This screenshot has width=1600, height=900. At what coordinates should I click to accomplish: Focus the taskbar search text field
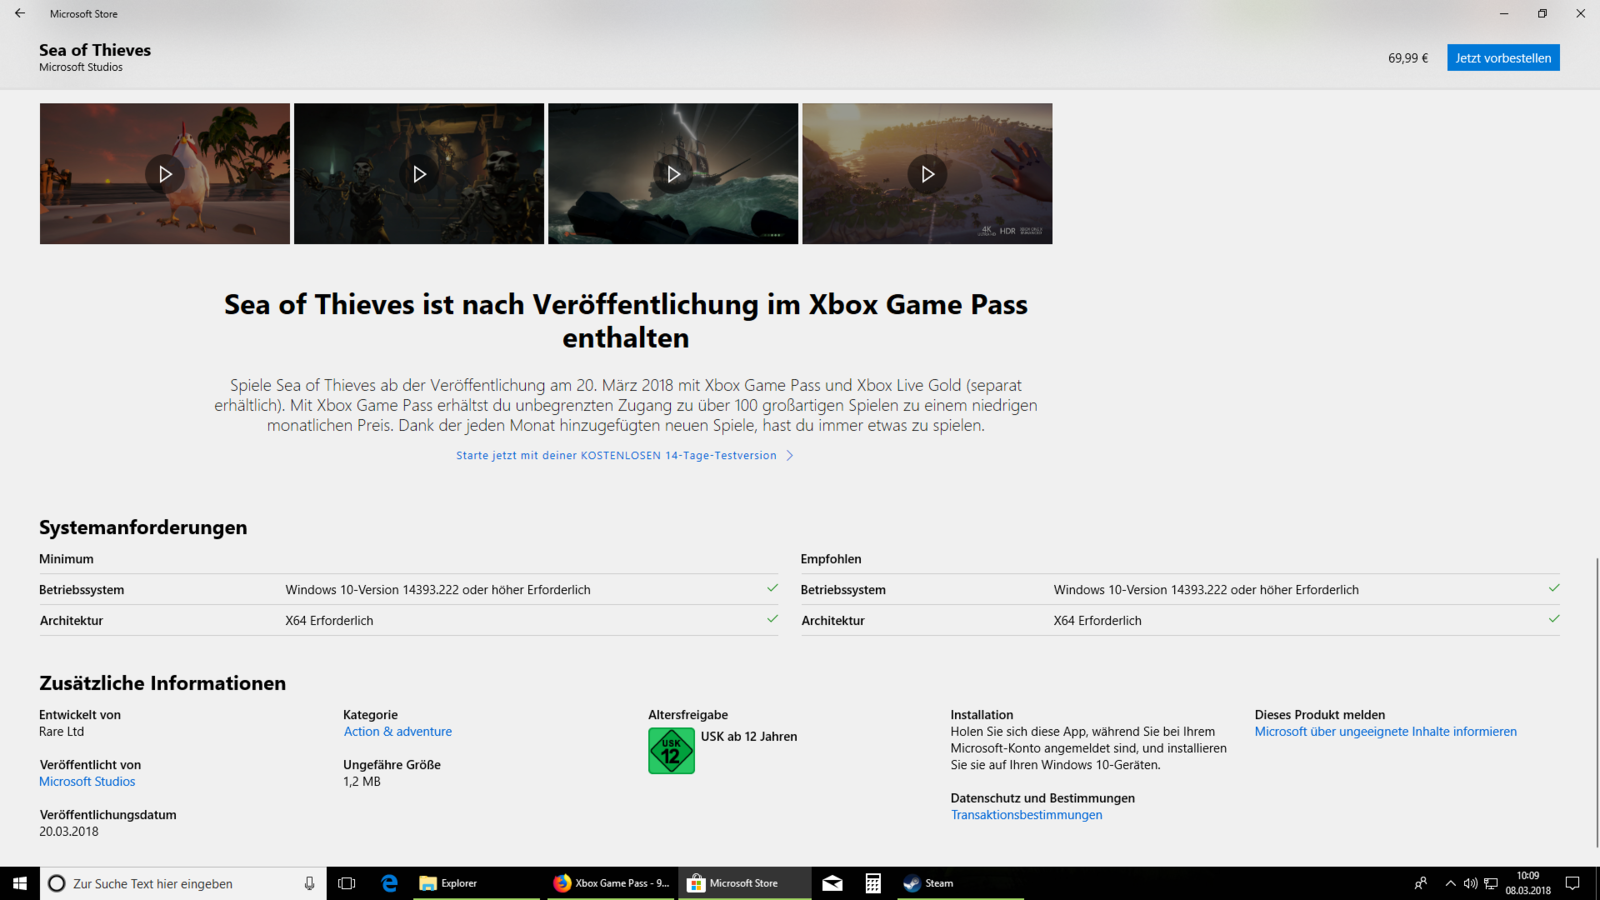183,883
